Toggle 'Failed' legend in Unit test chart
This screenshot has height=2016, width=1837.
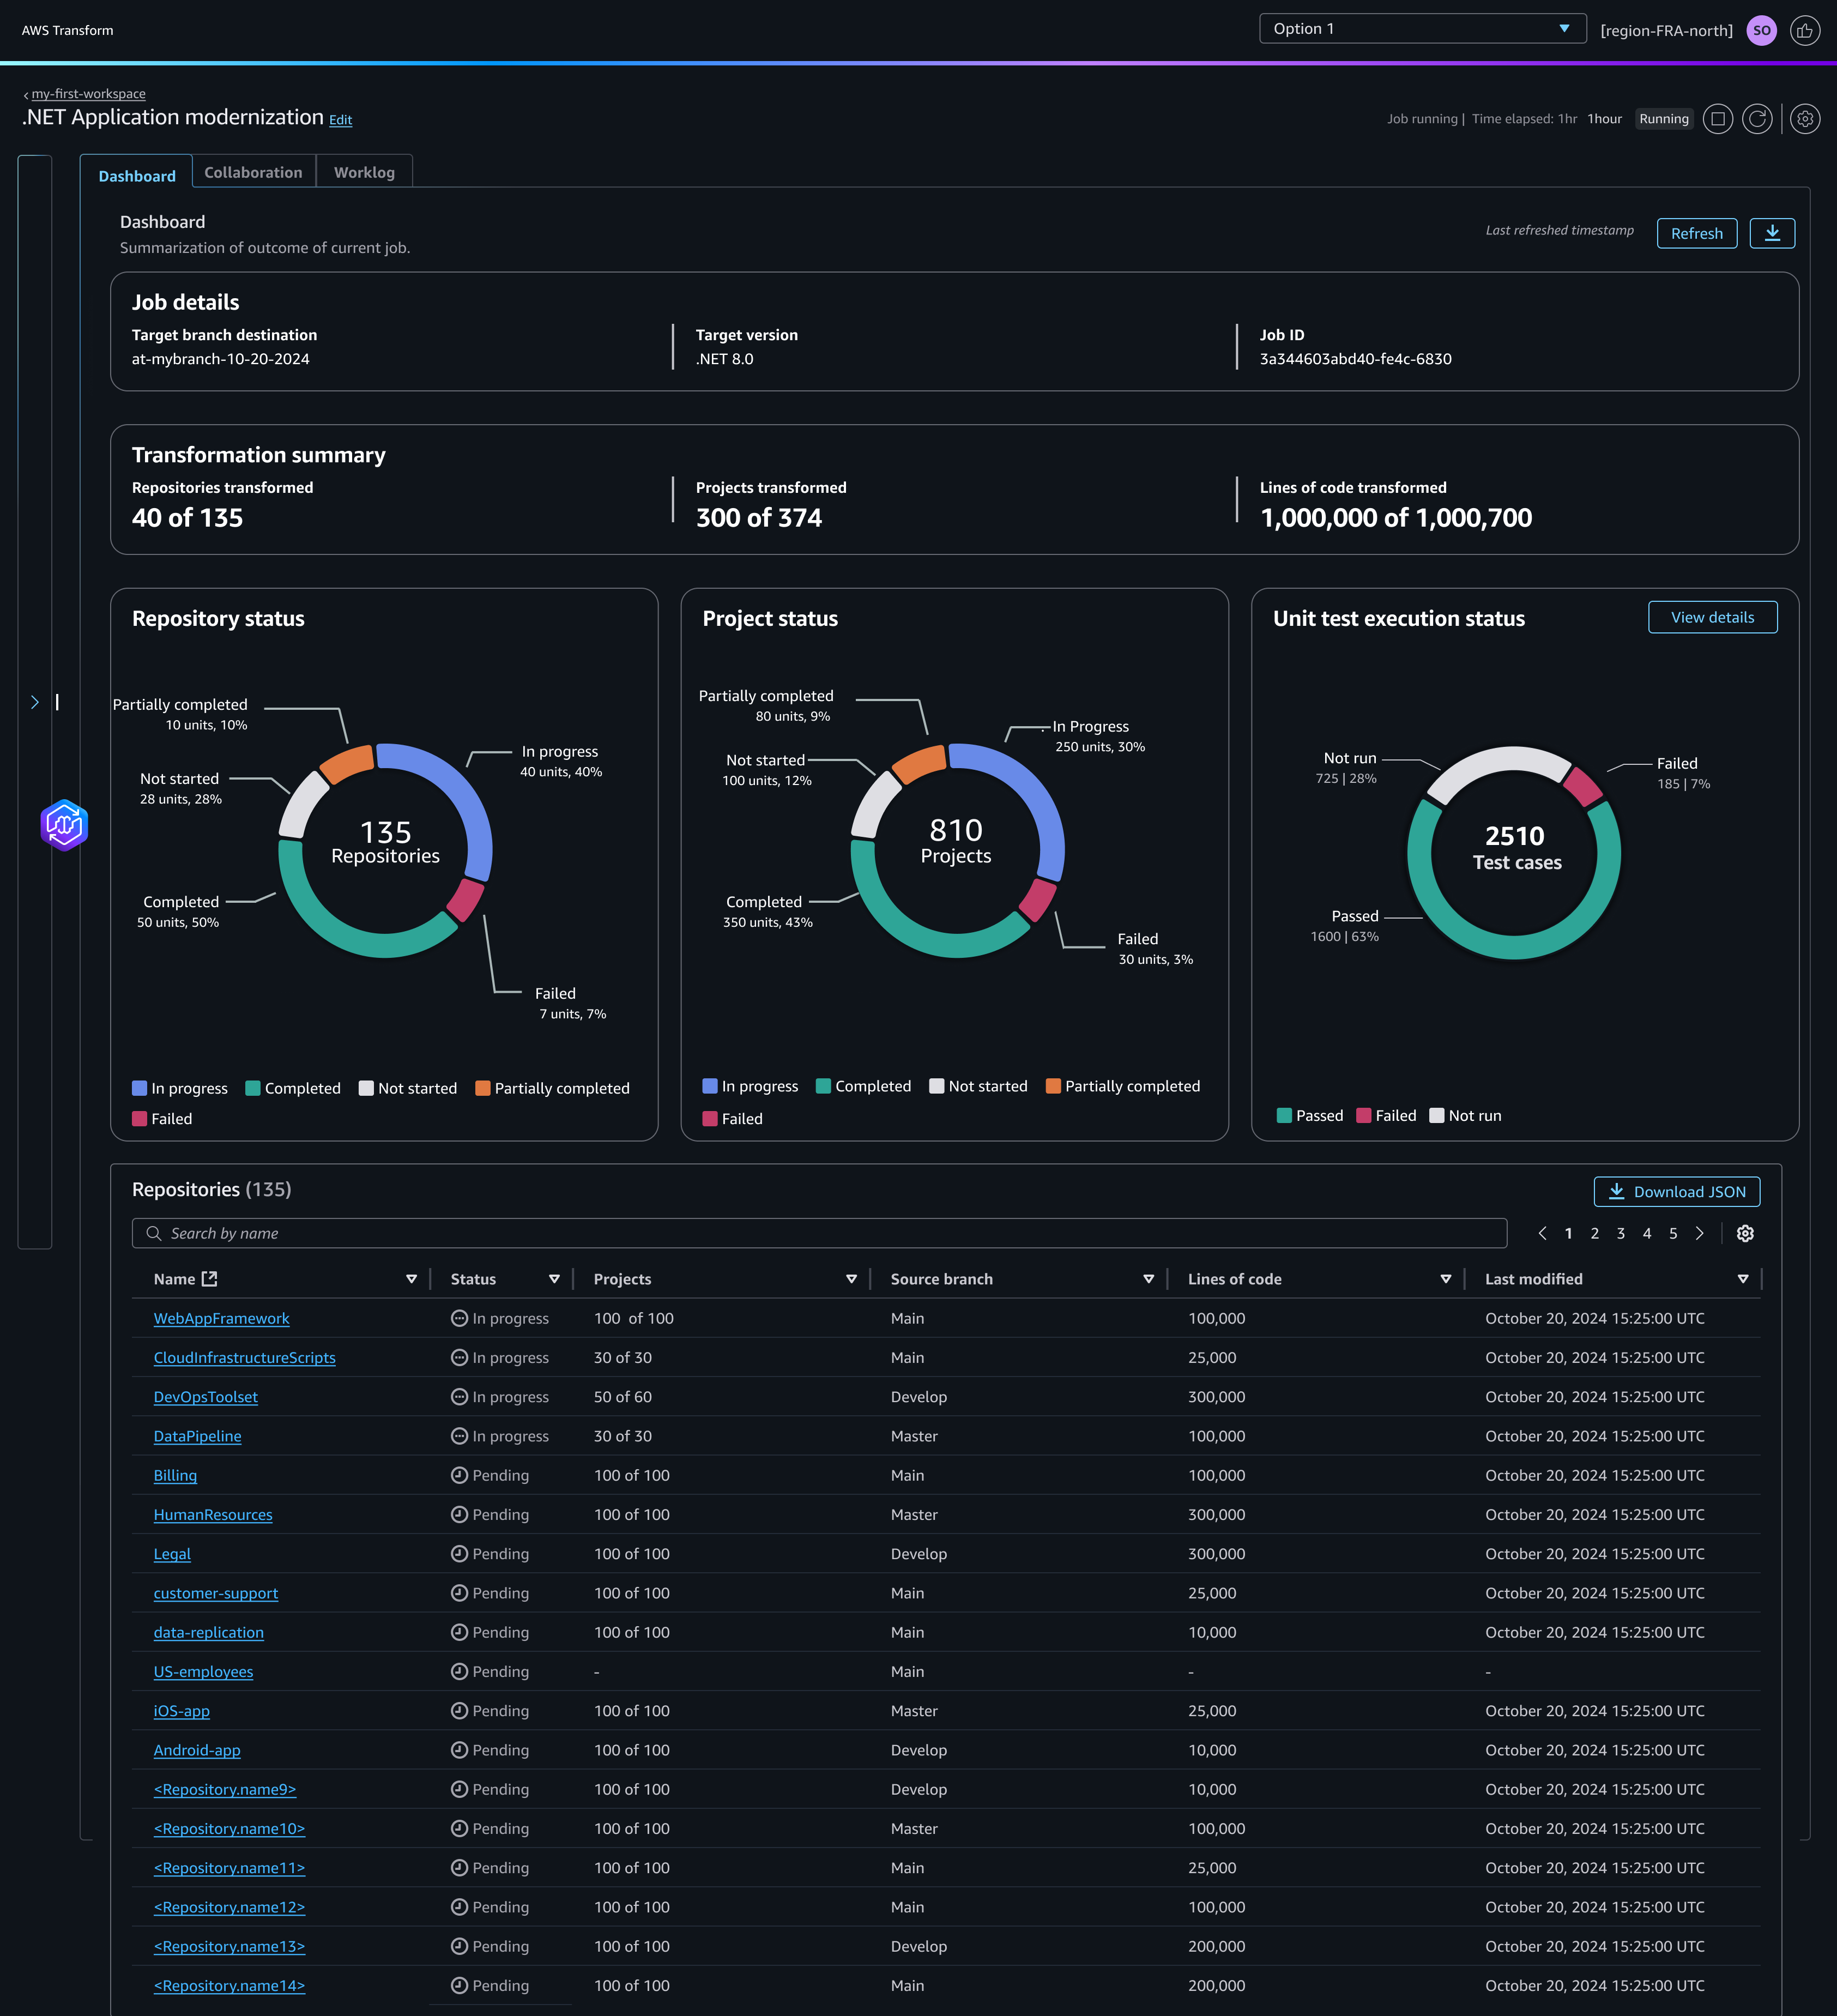click(1387, 1115)
